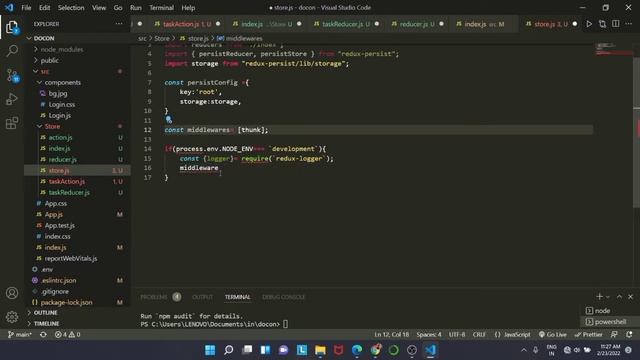Open the Source Control view
Screen dimensions: 640x360
click(12, 76)
